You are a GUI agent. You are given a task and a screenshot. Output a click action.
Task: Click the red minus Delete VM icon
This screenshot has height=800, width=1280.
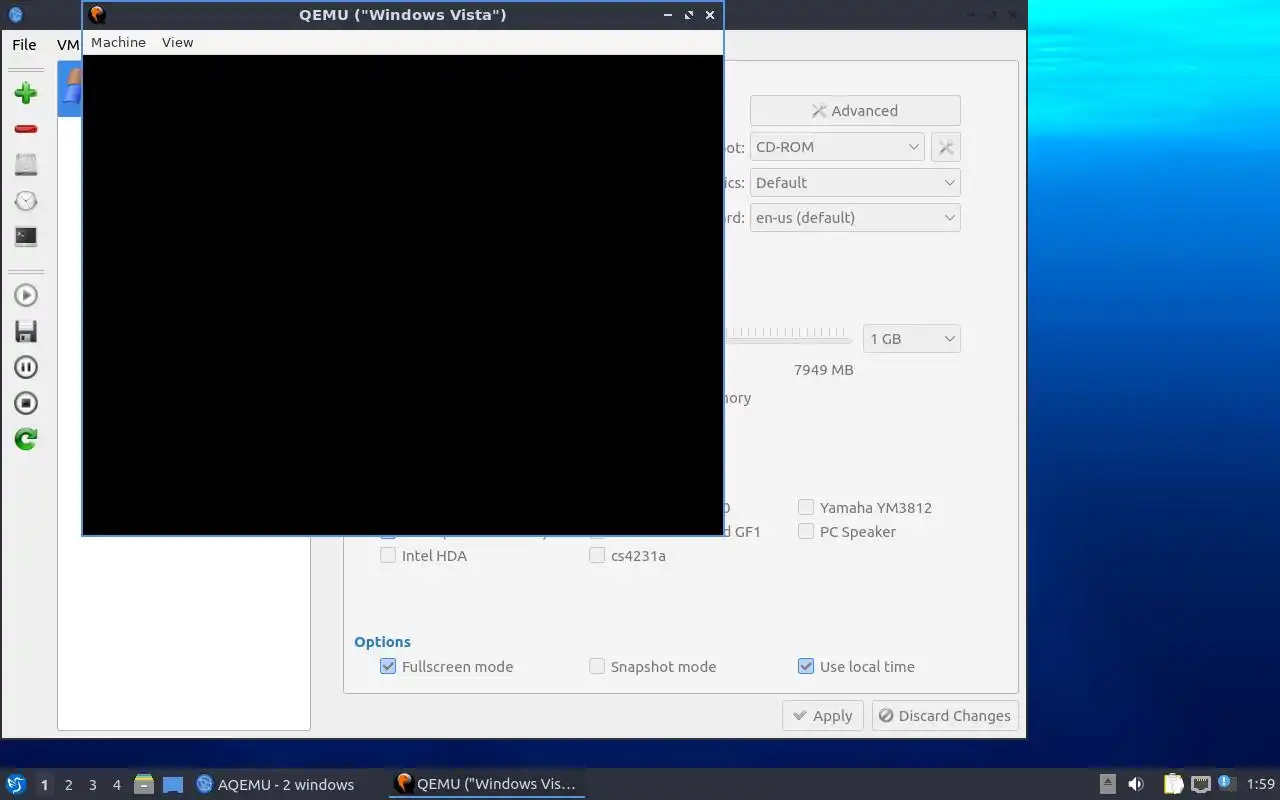point(26,129)
